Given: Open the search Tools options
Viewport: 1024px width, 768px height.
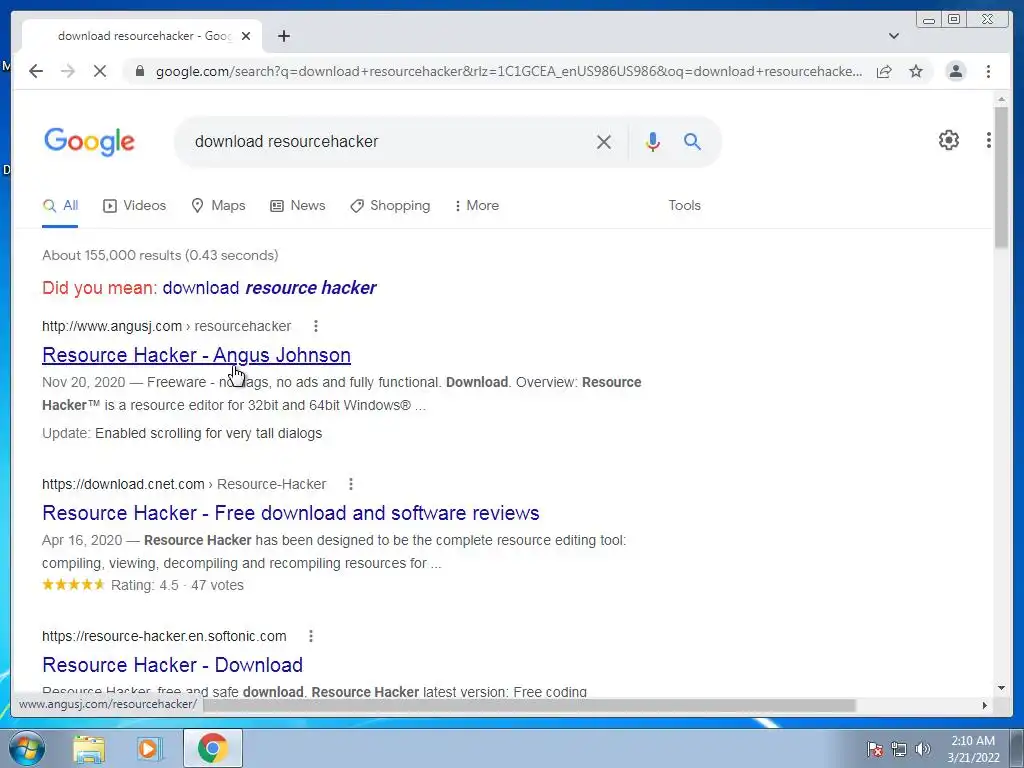Looking at the screenshot, I should [684, 206].
